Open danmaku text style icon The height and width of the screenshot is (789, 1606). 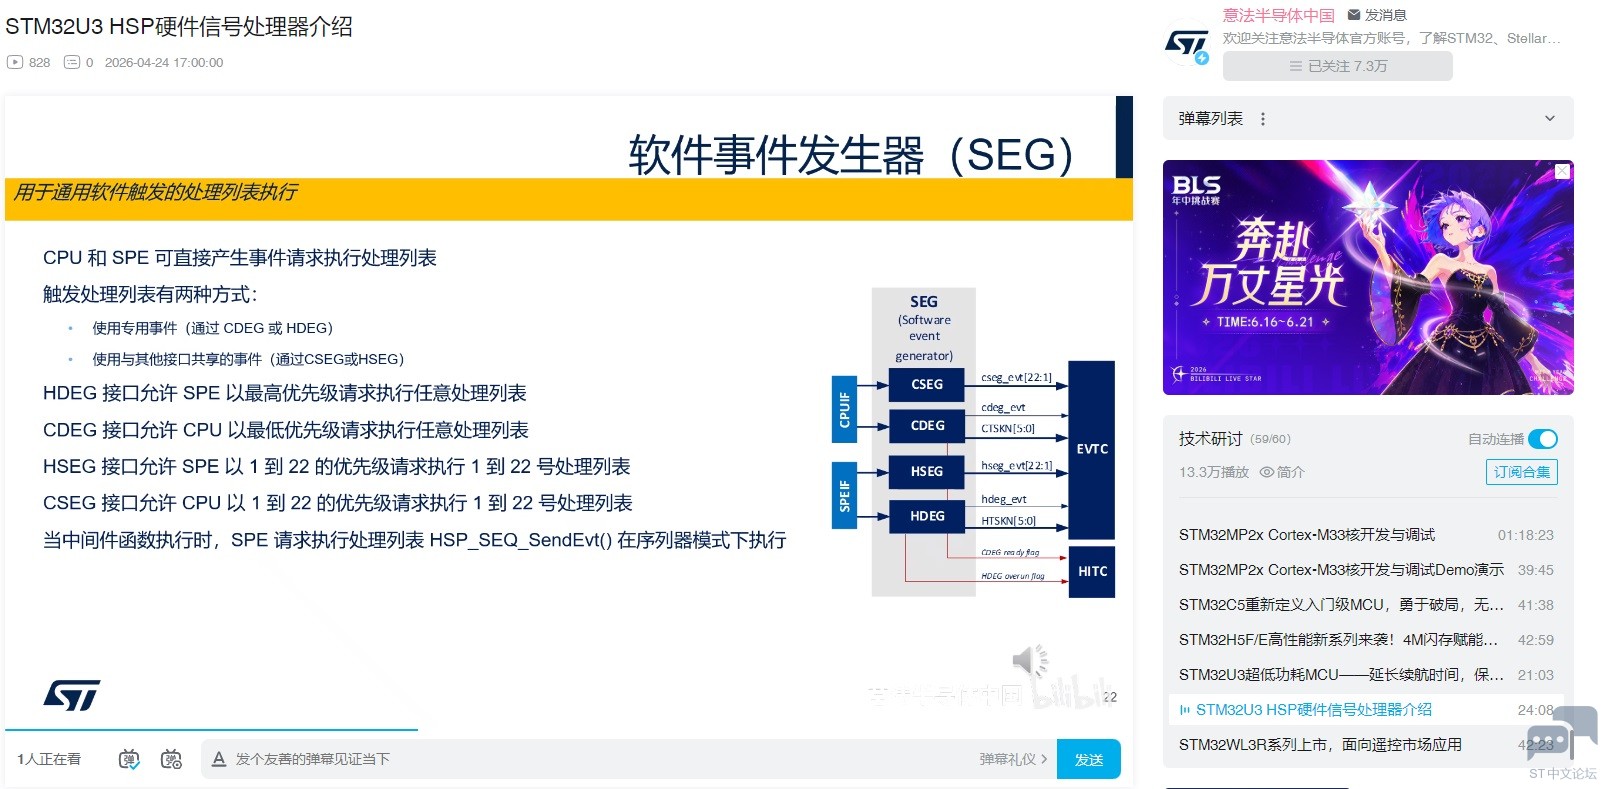click(219, 759)
